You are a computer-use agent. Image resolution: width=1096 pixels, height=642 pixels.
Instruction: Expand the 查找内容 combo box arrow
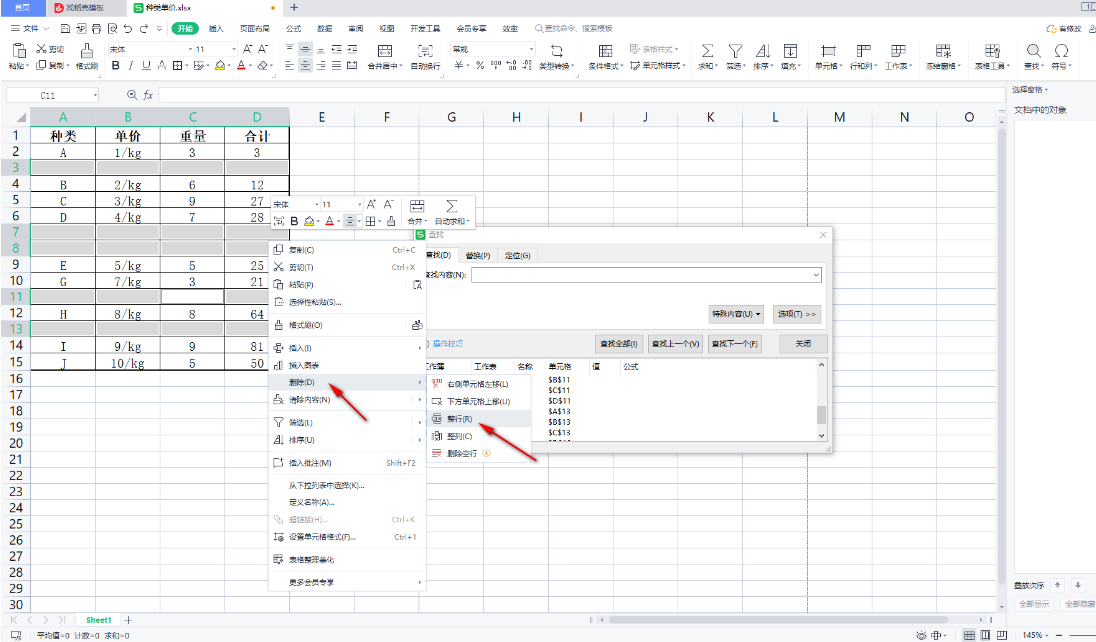click(x=816, y=276)
